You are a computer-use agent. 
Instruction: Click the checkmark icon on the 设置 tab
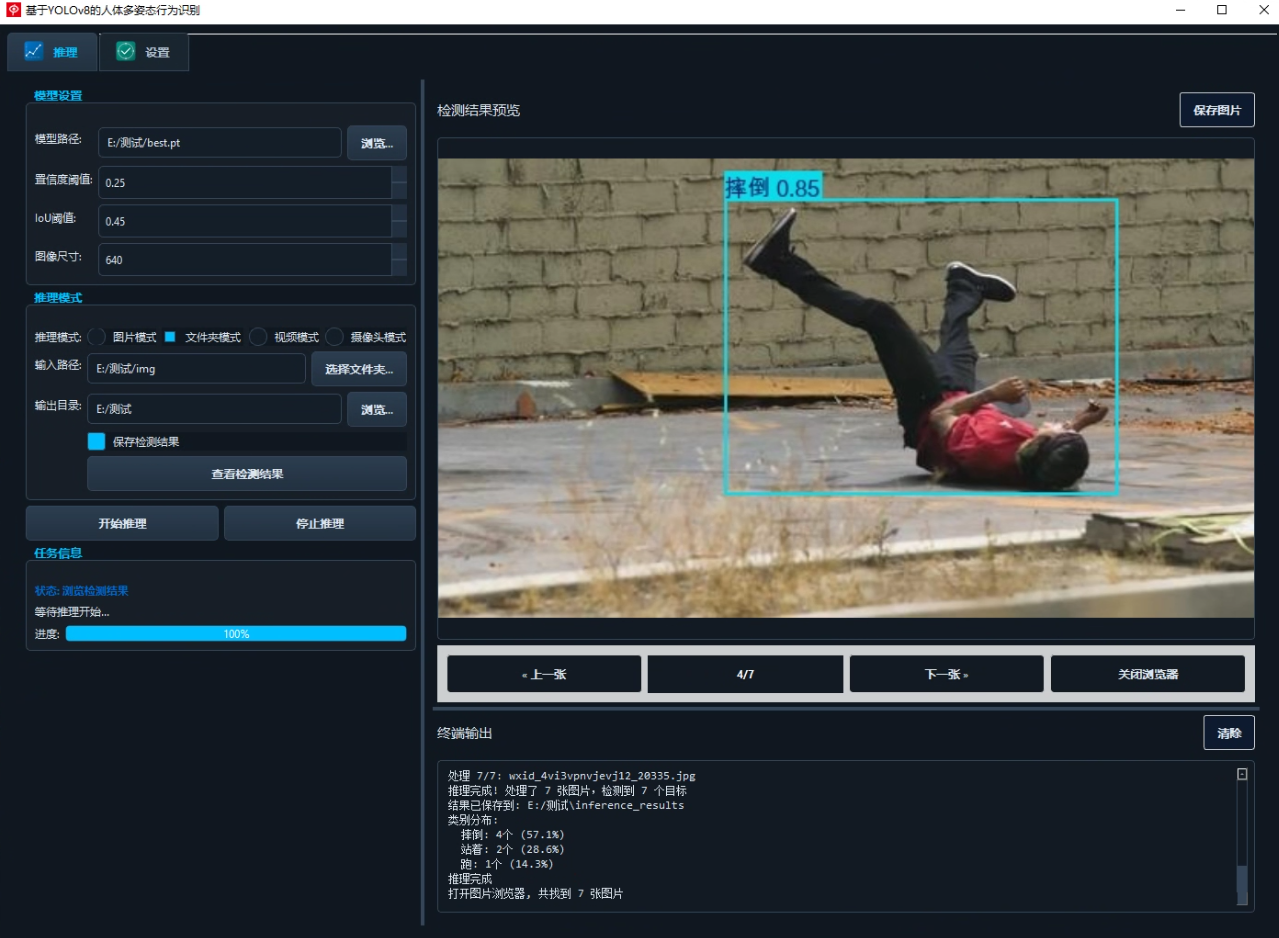(x=126, y=51)
